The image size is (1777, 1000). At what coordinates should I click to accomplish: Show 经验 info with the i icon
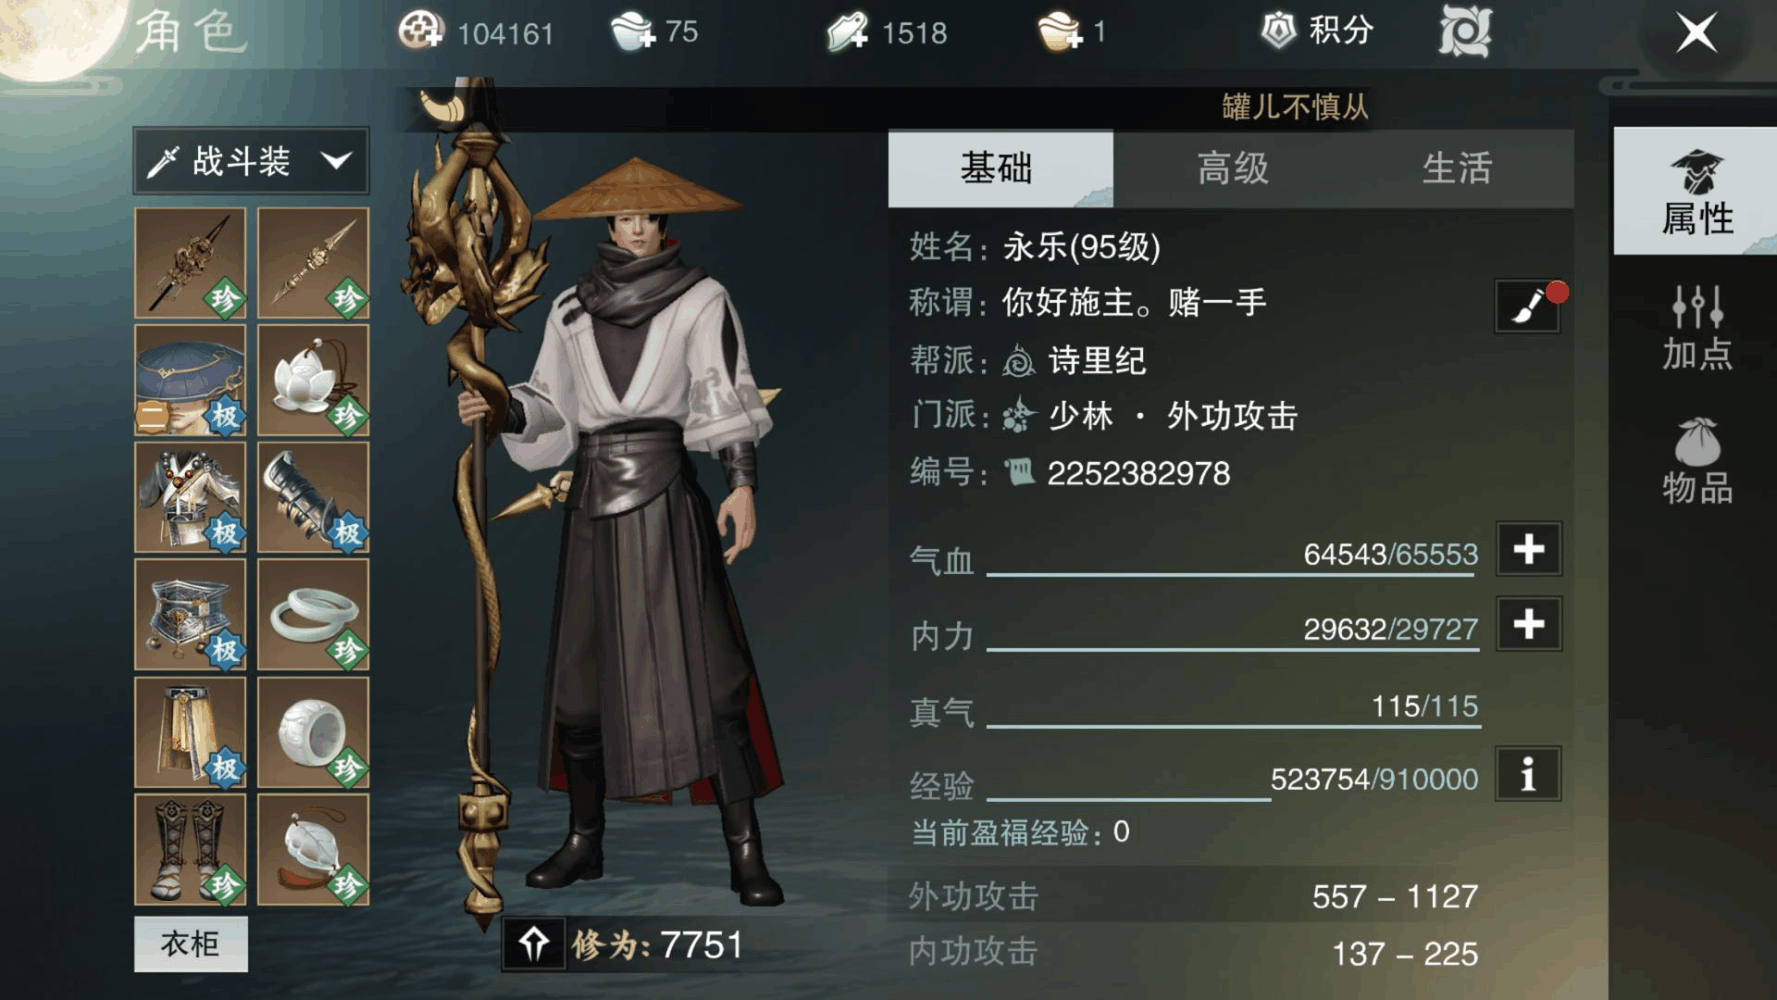1528,774
